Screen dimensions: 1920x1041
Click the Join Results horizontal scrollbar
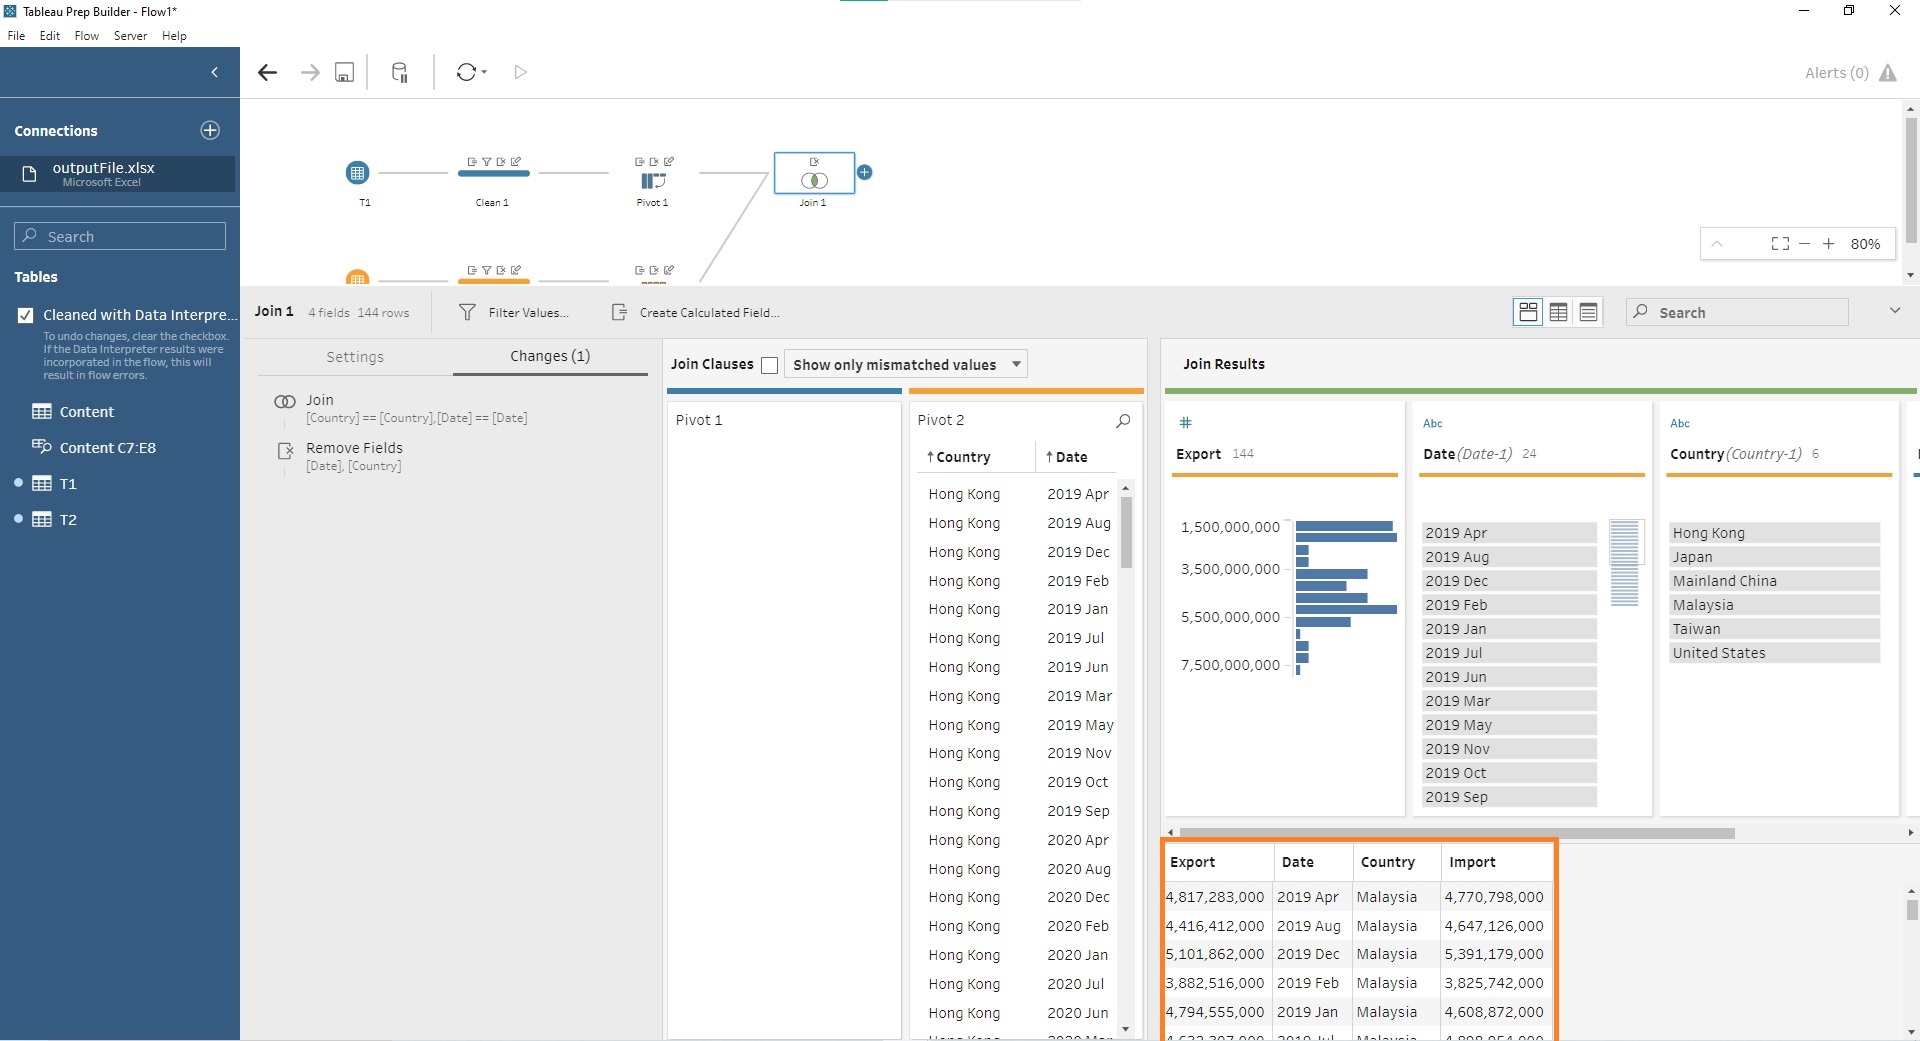[x=1457, y=833]
